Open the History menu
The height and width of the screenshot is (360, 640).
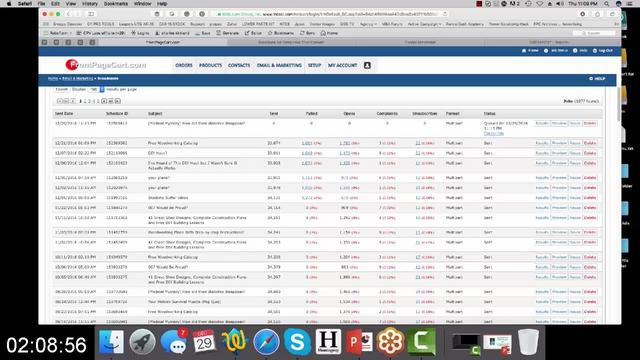point(89,4)
